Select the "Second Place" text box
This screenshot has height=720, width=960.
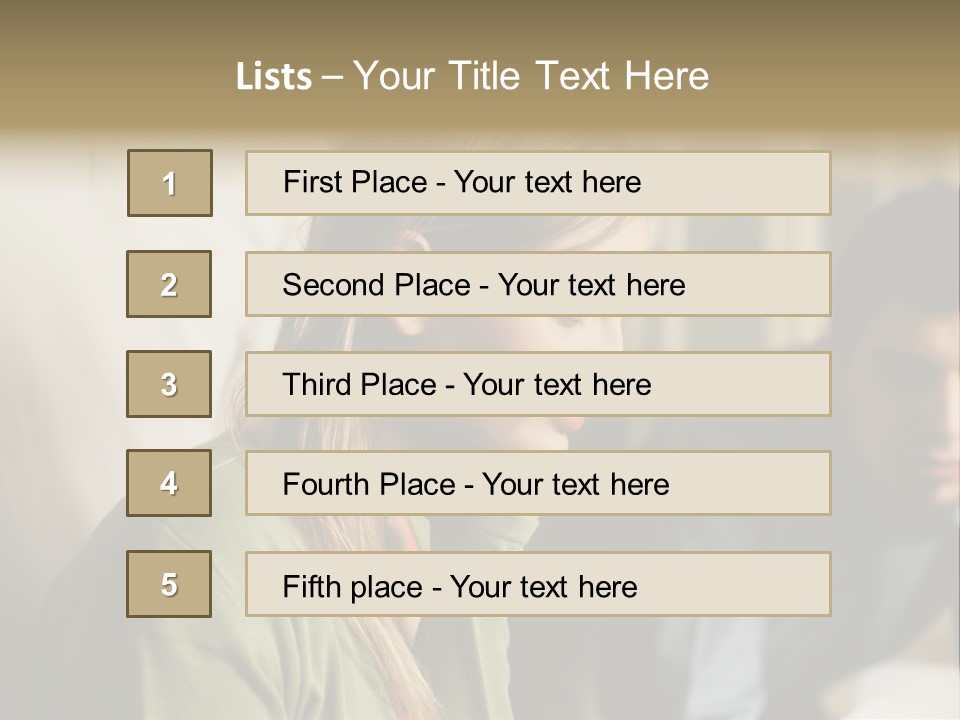[538, 284]
